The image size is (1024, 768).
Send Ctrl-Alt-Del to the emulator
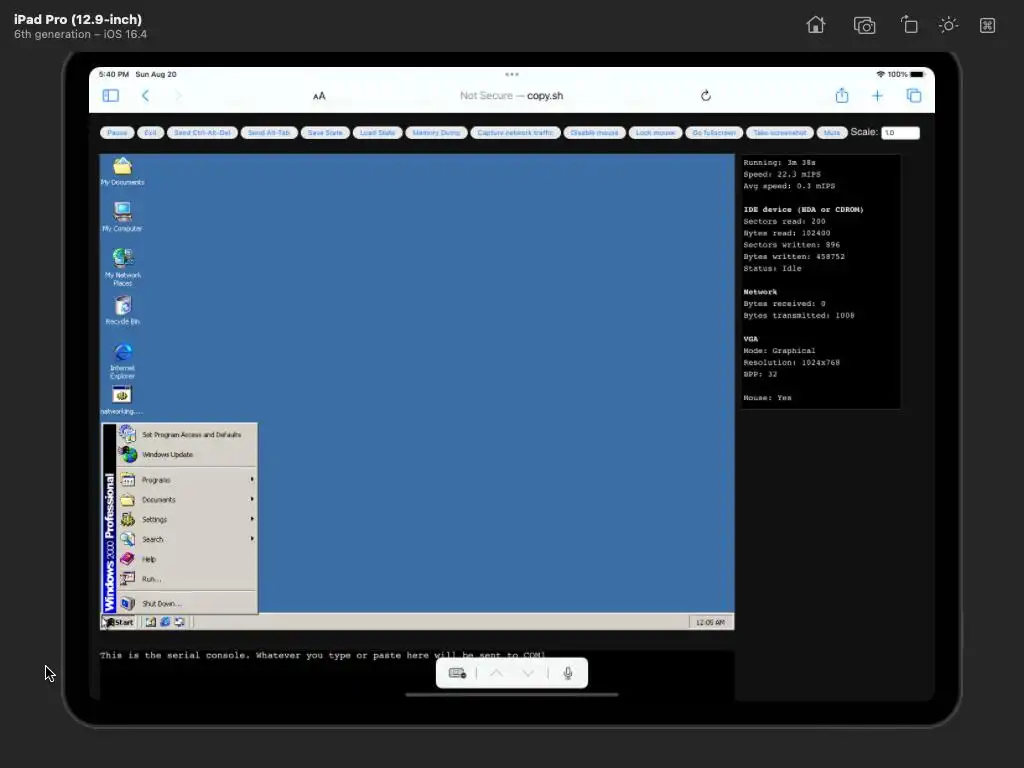(x=202, y=133)
